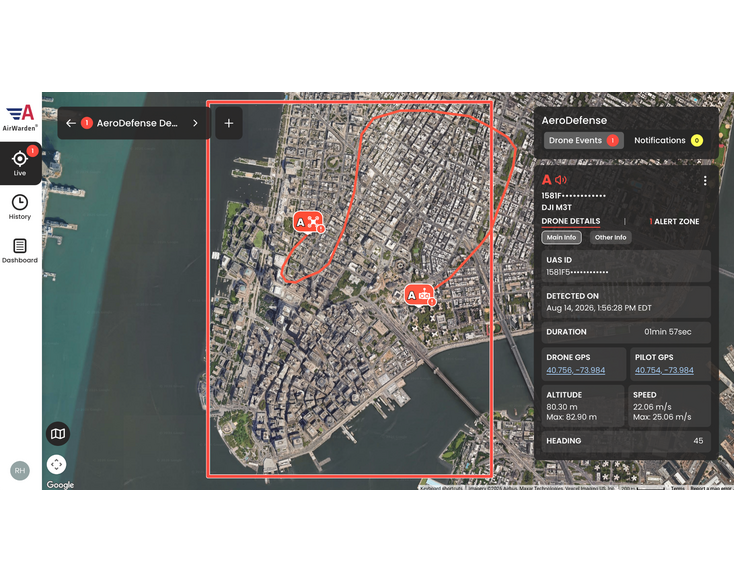Open the three-dot drone options menu
This screenshot has width=734, height=582.
pos(705,181)
